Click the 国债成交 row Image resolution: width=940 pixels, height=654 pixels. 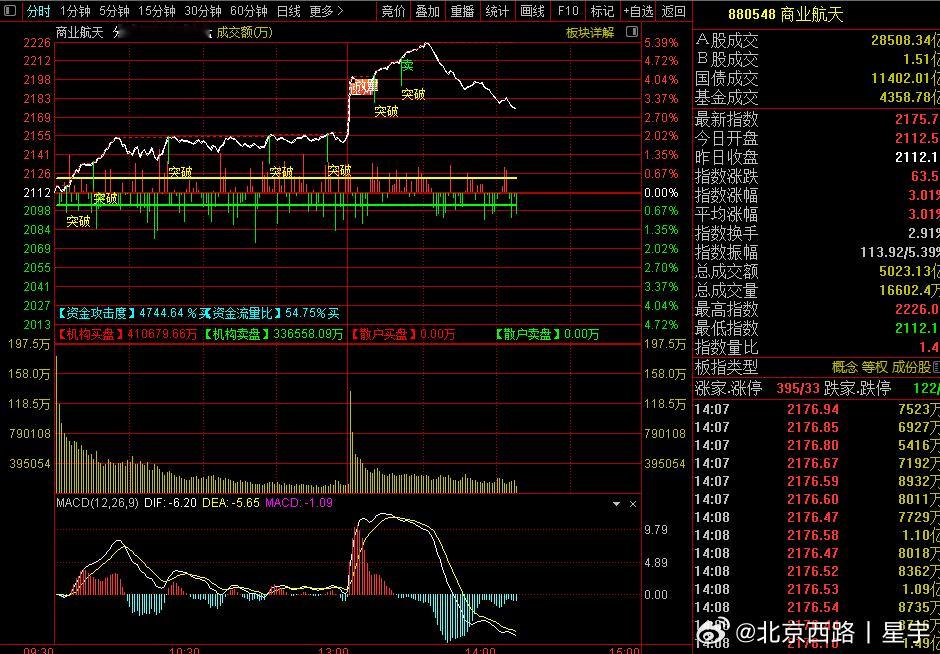[817, 79]
